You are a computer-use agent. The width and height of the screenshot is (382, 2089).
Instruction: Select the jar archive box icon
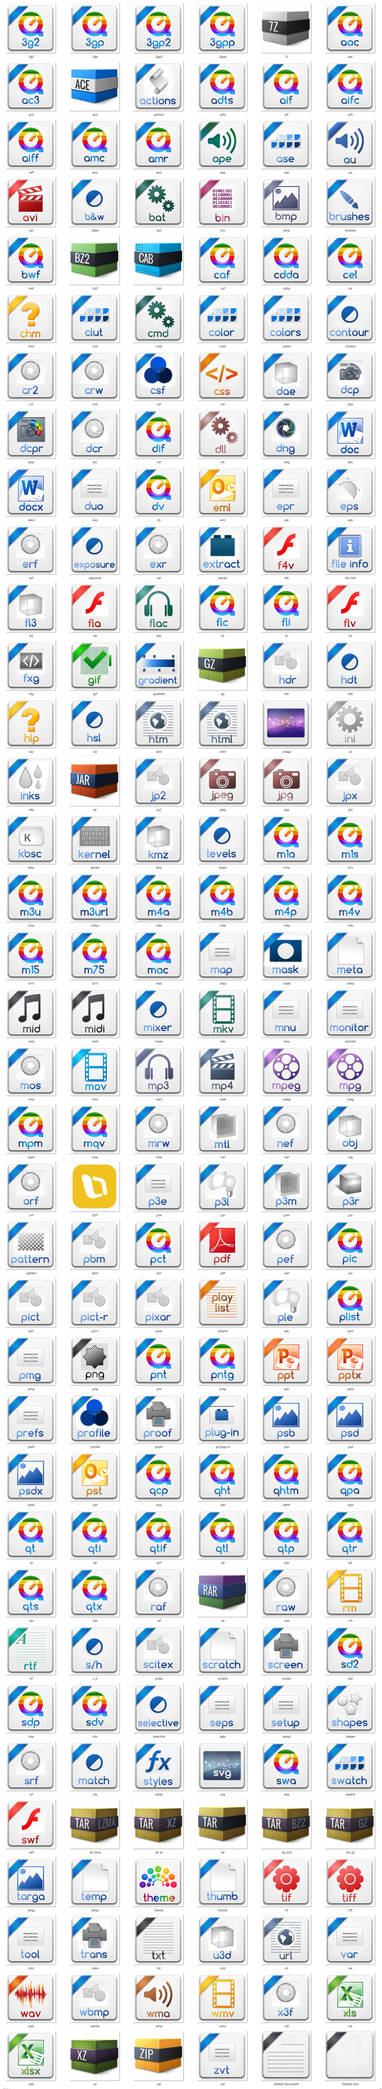pyautogui.click(x=94, y=783)
